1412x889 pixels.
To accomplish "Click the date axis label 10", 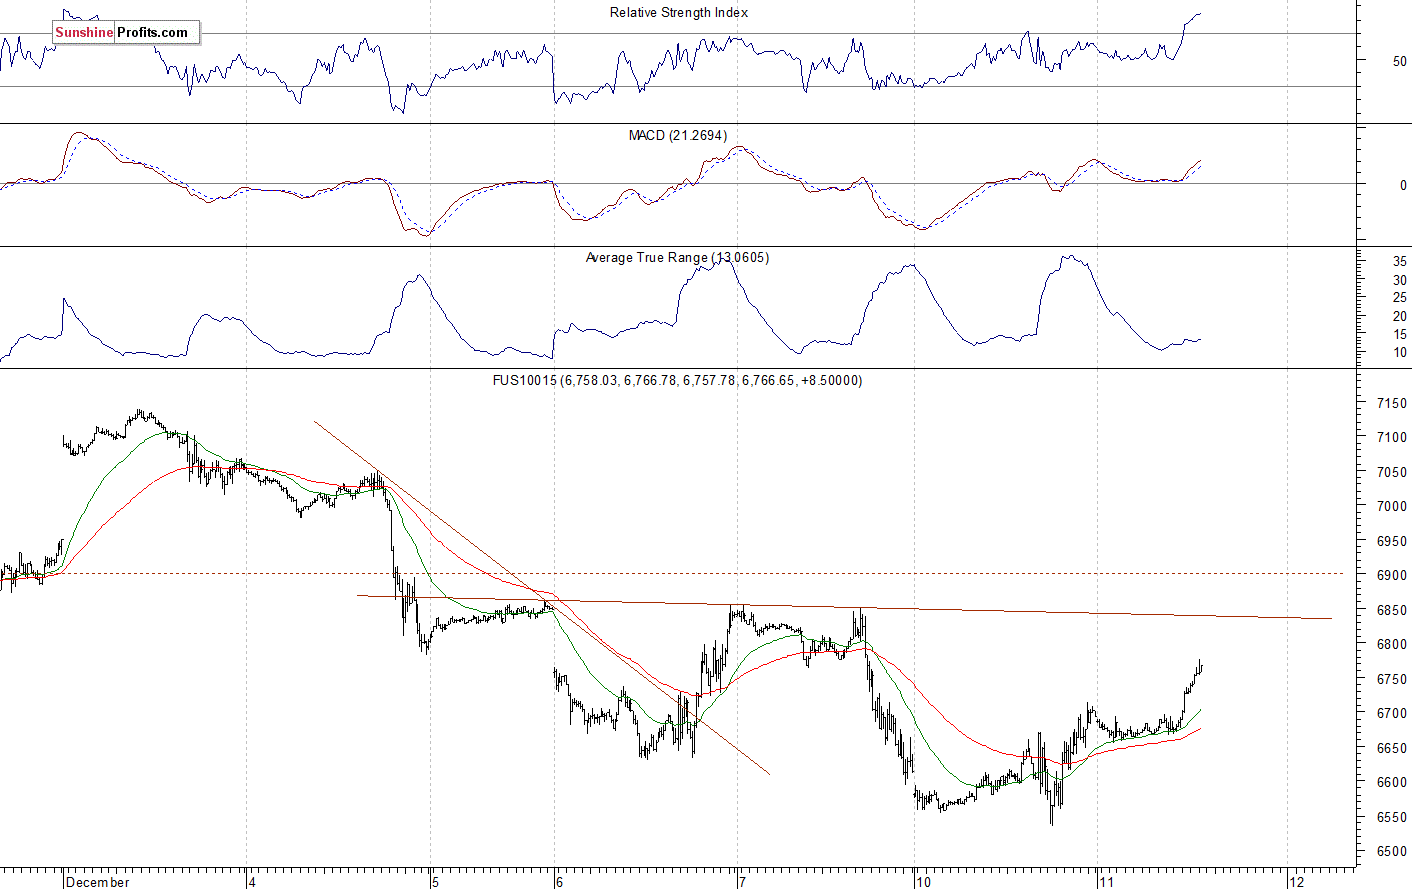I will point(923,882).
